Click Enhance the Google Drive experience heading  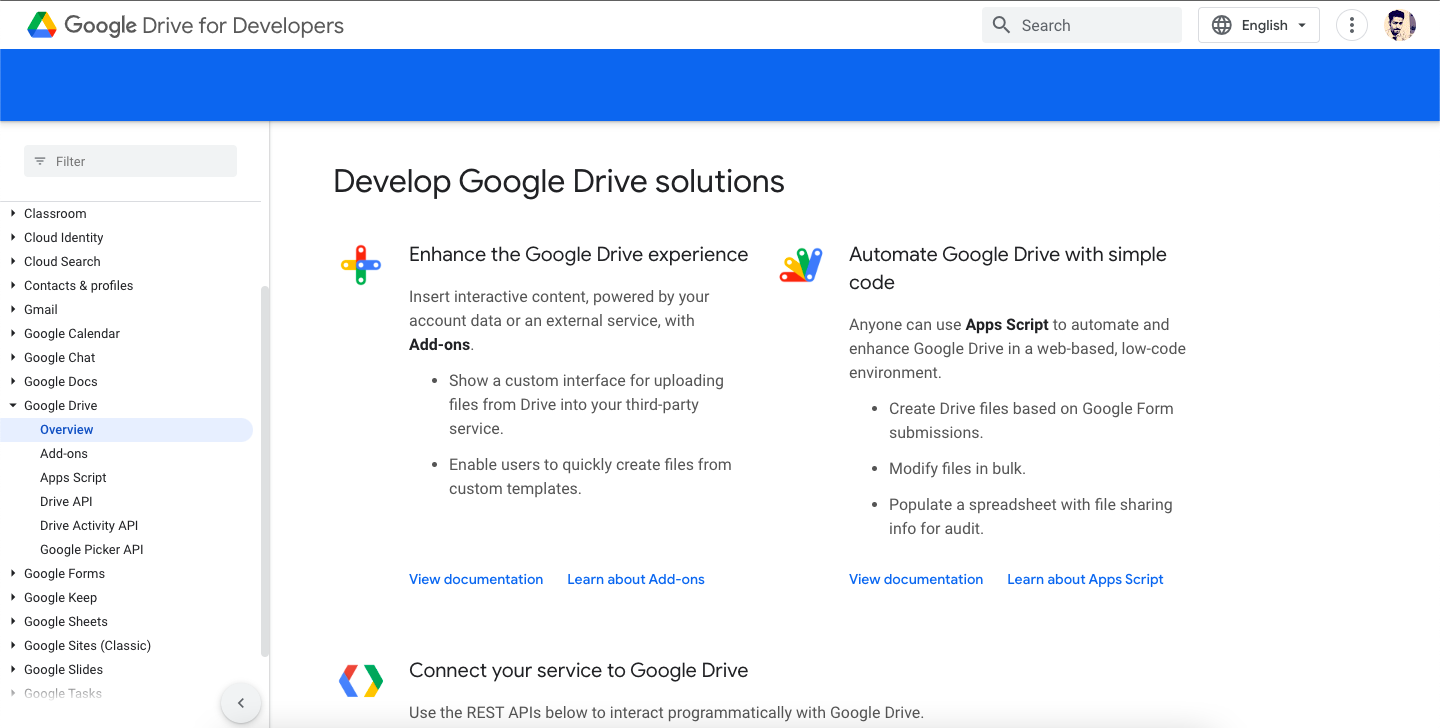coord(579,254)
